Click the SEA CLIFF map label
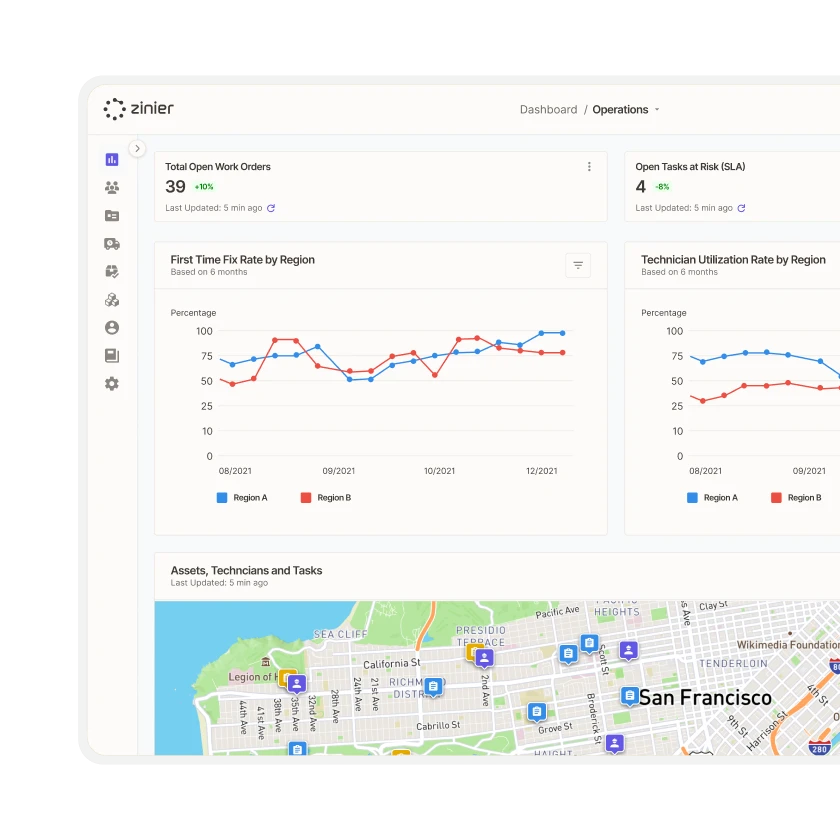The height and width of the screenshot is (840, 840). point(341,634)
